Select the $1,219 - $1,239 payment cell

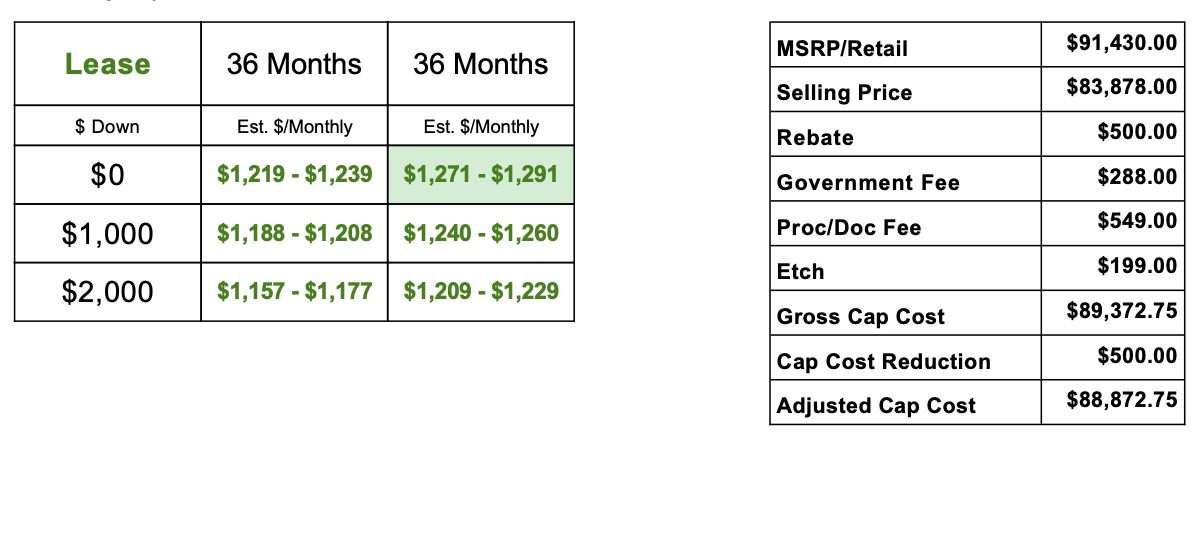(294, 174)
